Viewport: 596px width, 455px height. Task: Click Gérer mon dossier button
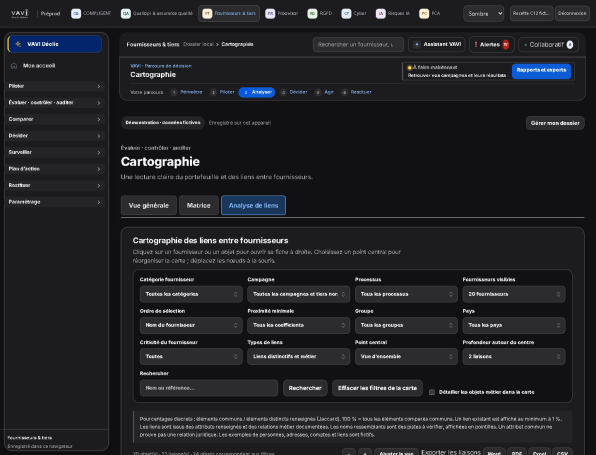[x=555, y=123]
